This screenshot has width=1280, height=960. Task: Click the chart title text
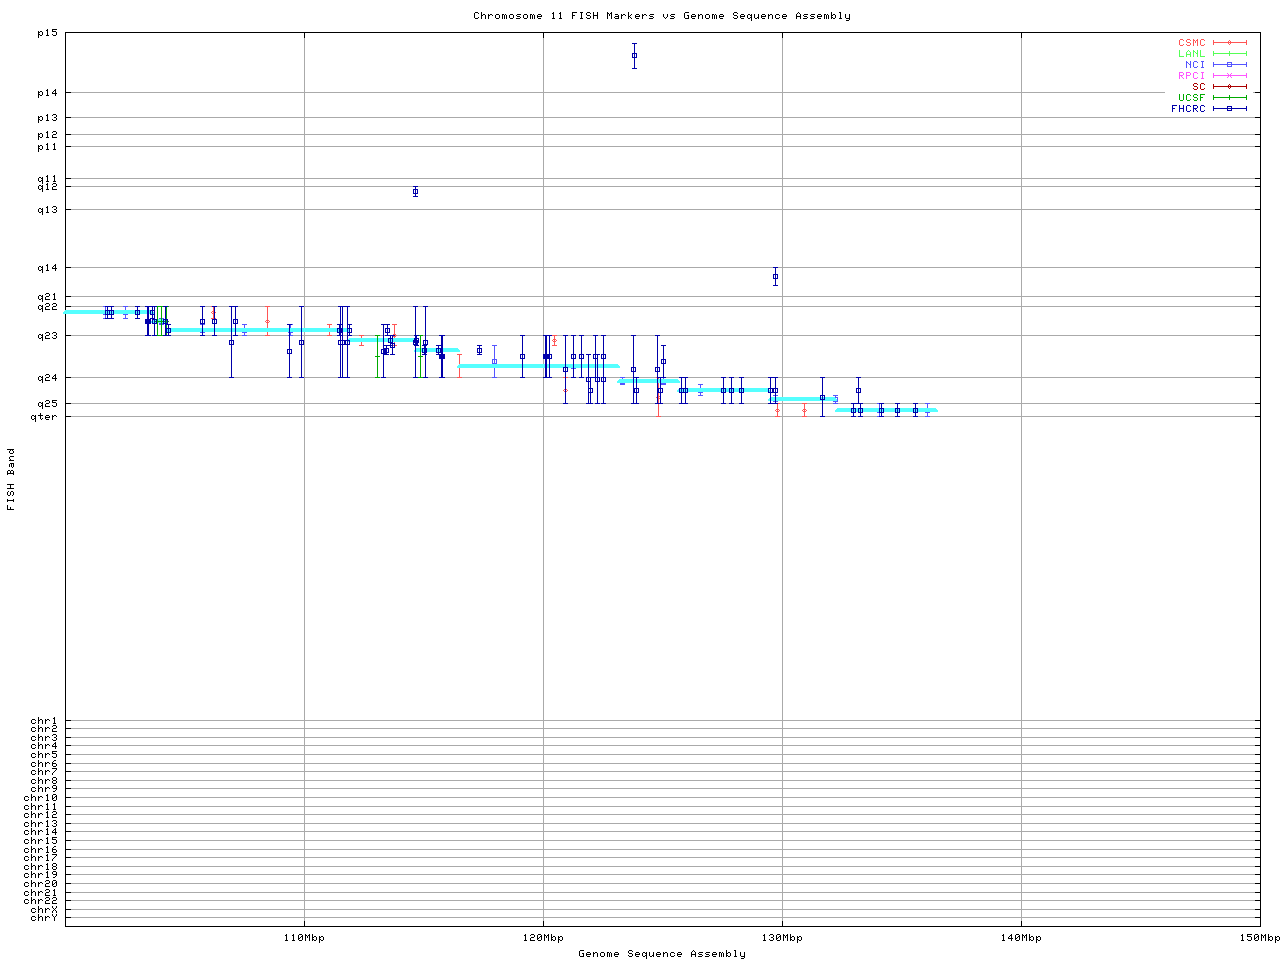661,16
